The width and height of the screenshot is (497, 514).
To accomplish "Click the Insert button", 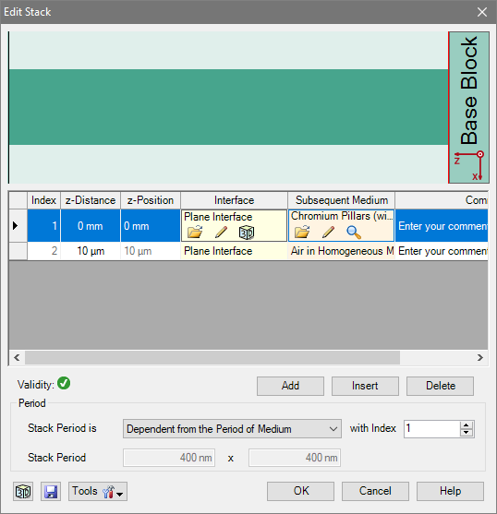I will [x=365, y=386].
